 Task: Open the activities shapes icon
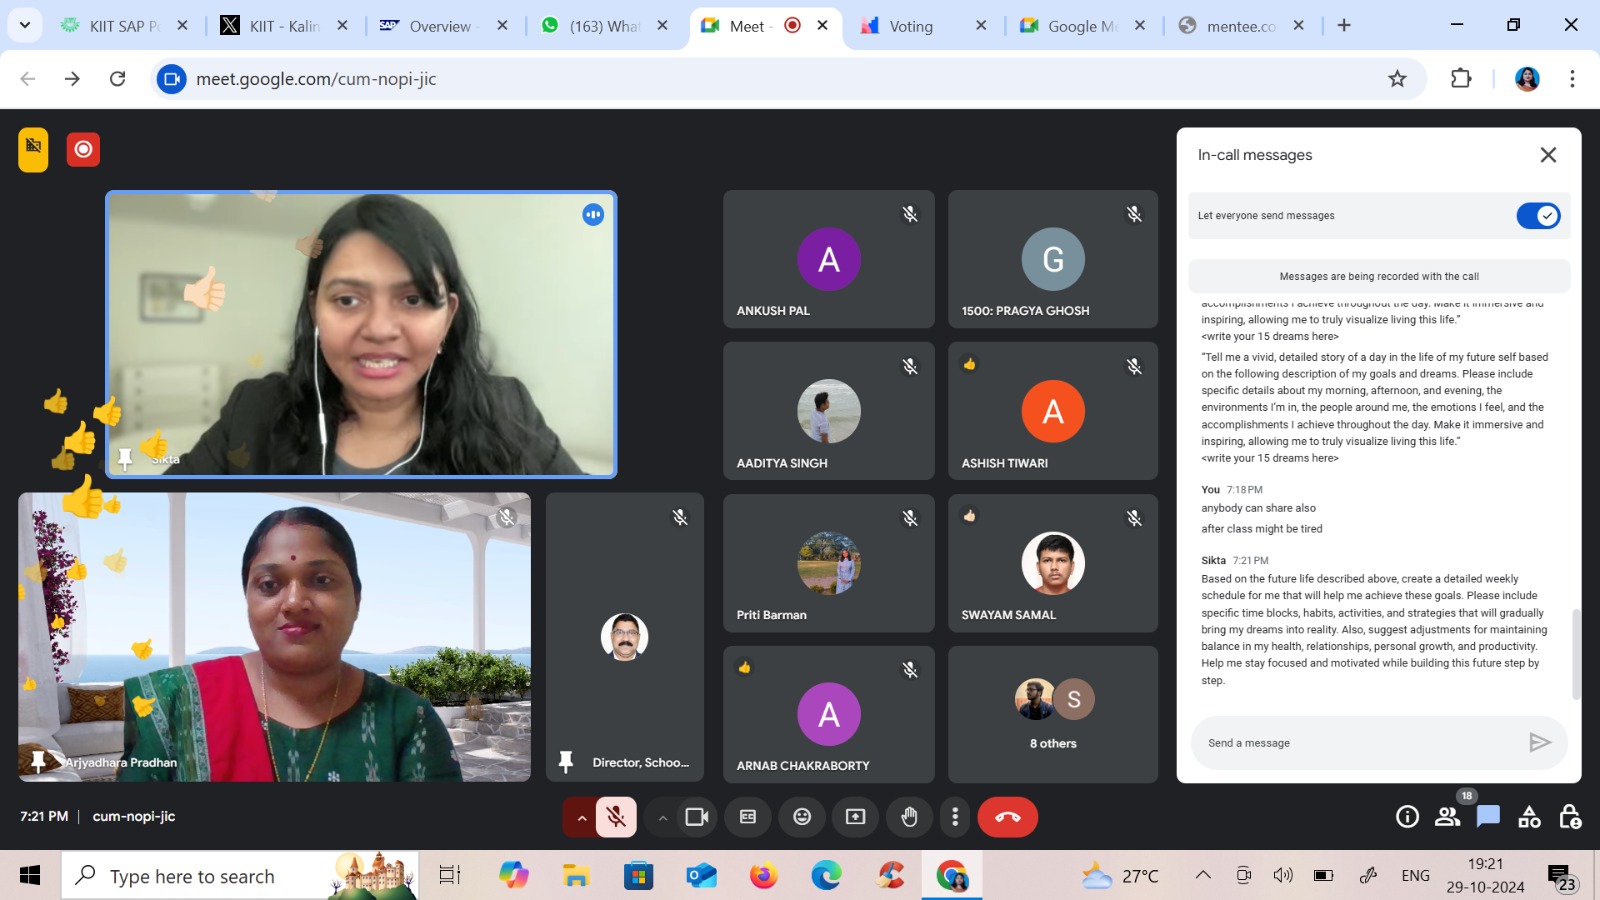1529,817
